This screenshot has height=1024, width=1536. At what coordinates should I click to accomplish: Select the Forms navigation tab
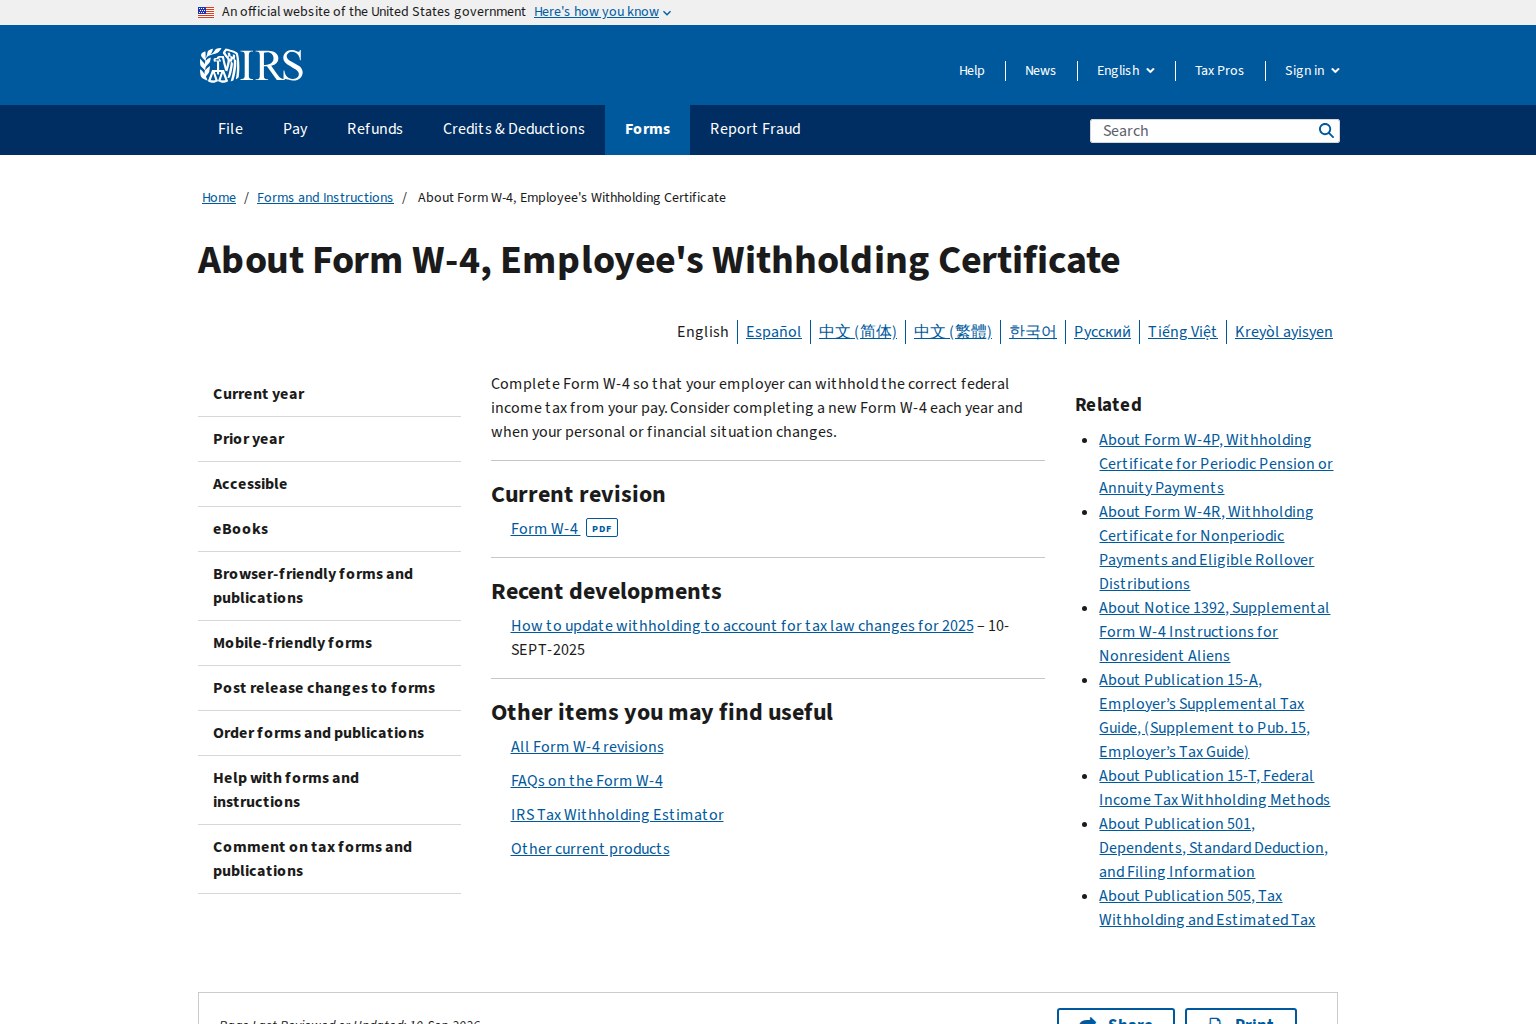pos(647,129)
